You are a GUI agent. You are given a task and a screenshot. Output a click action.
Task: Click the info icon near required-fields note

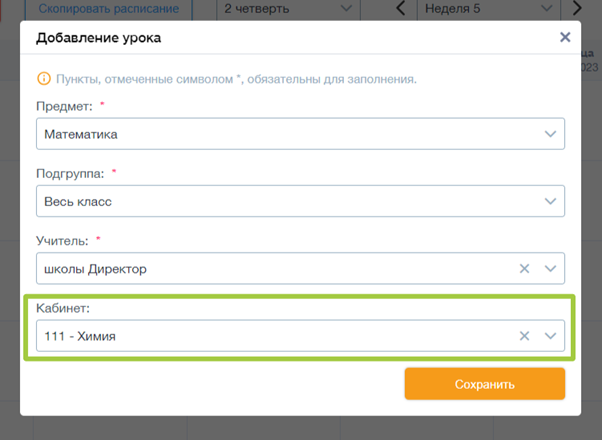[x=44, y=79]
